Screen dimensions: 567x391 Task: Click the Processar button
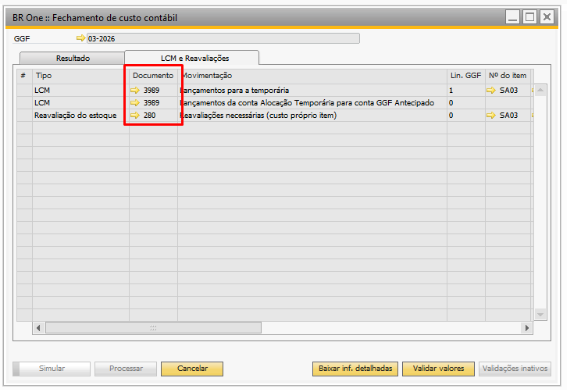coord(126,368)
